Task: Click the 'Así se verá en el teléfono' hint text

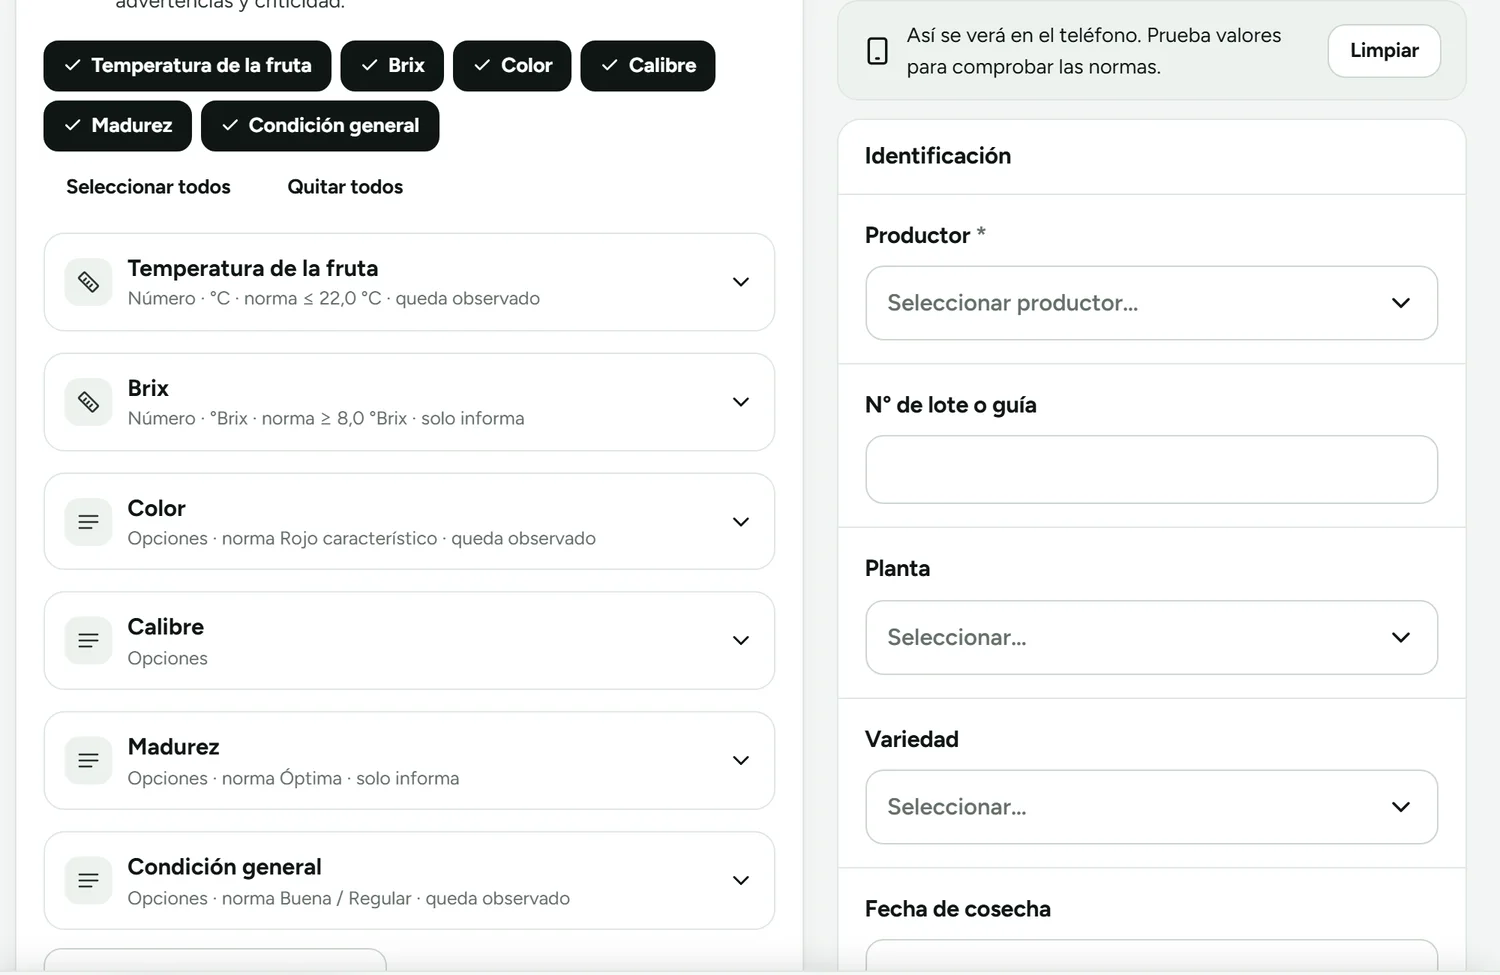Action: [1094, 51]
